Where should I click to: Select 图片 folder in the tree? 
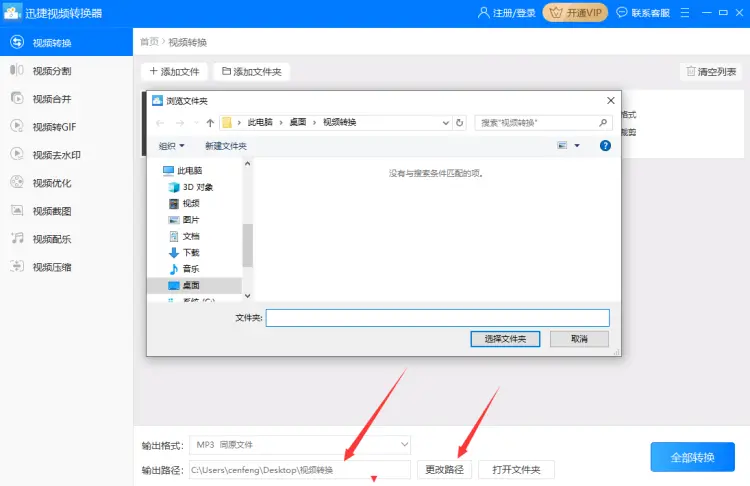click(x=191, y=220)
